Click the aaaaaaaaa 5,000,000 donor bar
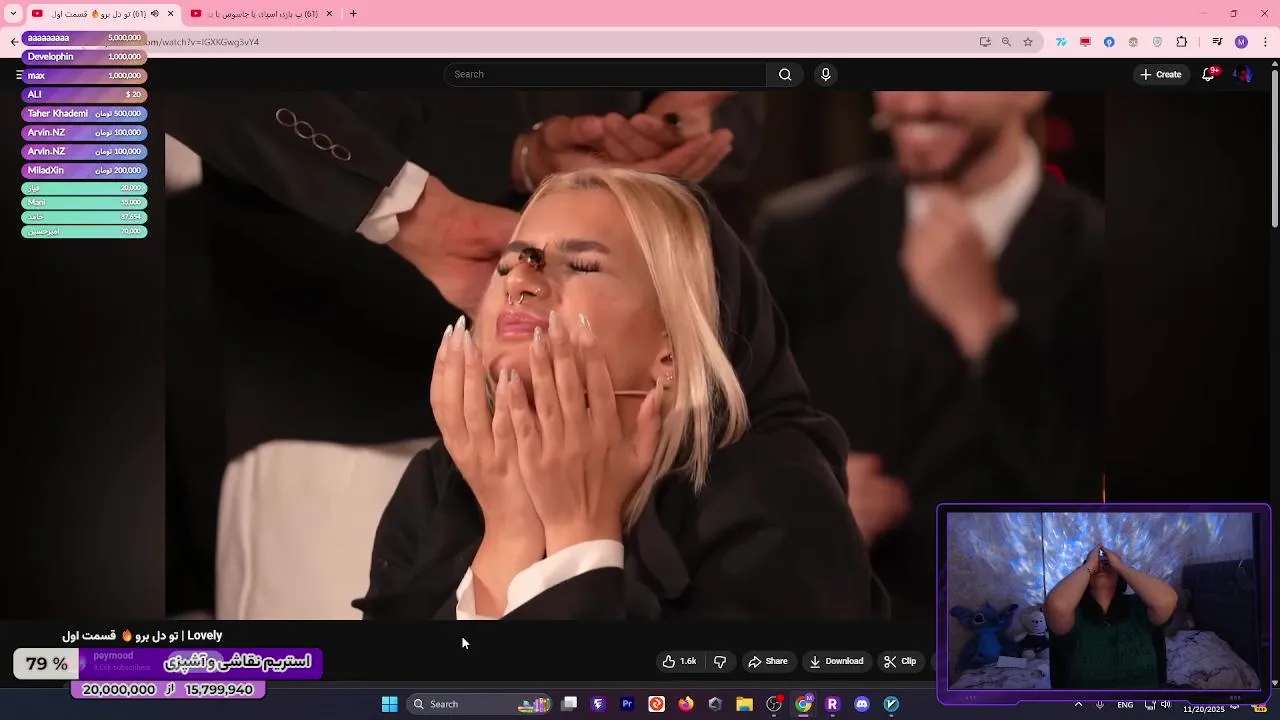Viewport: 1280px width, 720px height. [x=84, y=38]
